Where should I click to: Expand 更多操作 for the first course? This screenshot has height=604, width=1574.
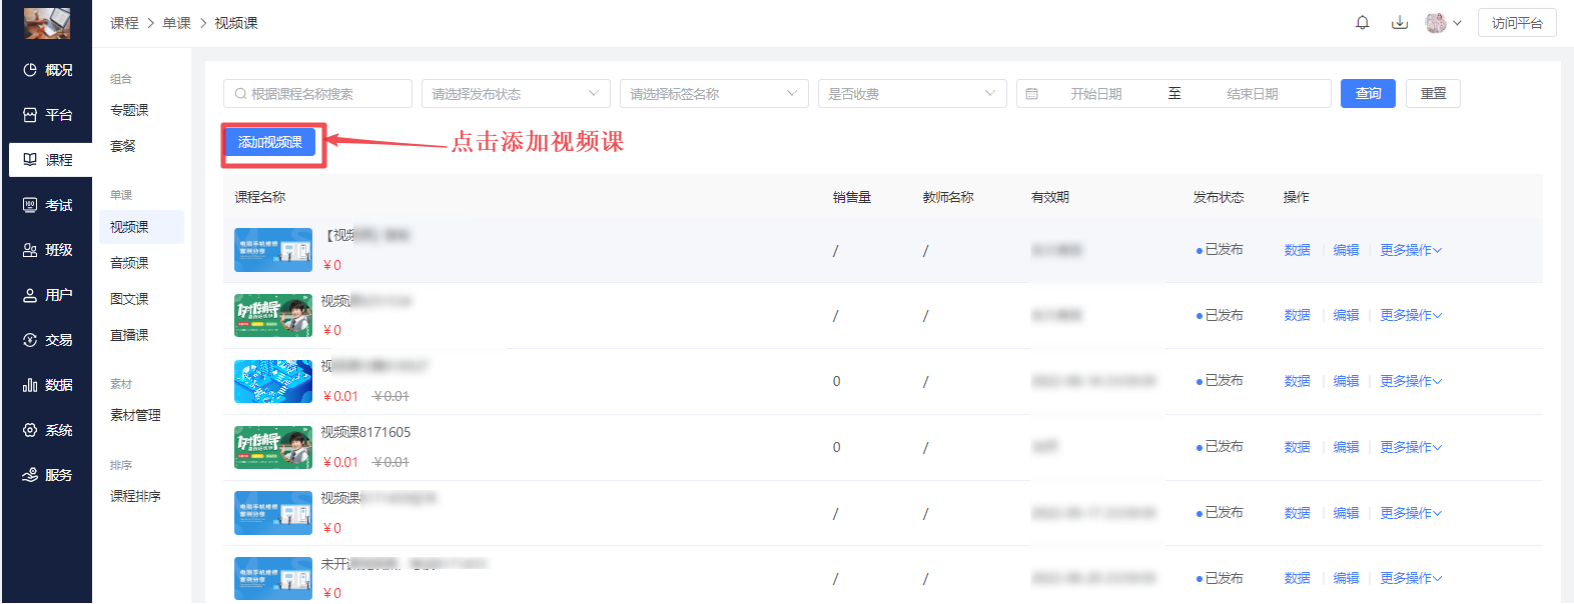1410,250
